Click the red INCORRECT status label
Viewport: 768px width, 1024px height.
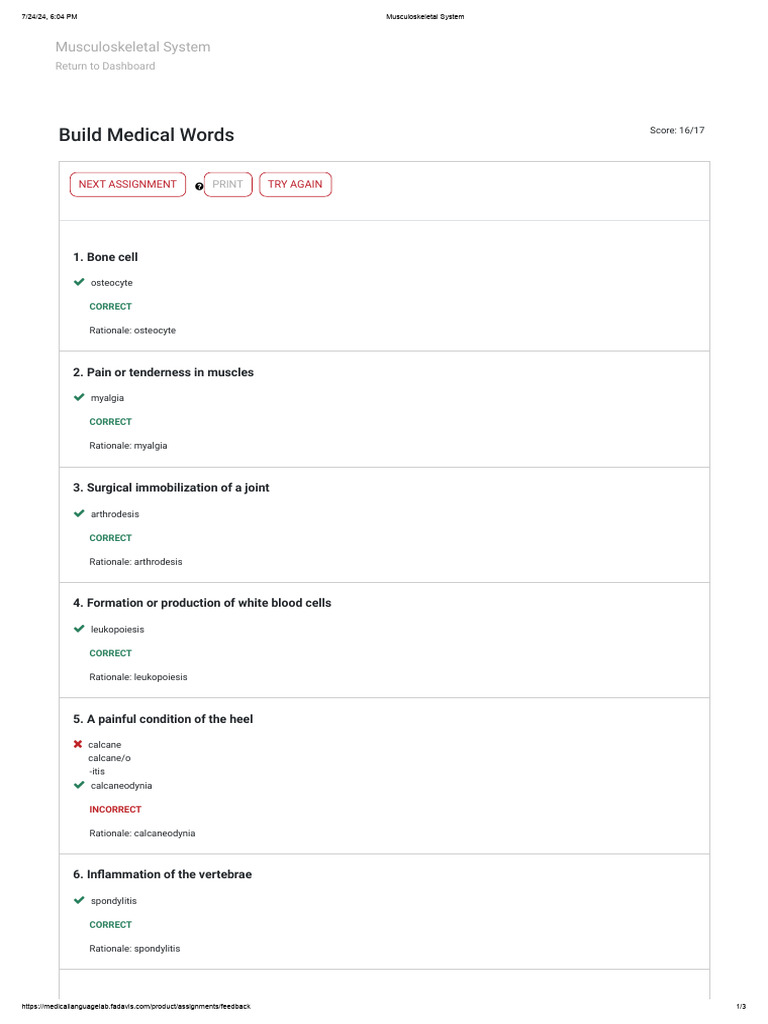[x=115, y=809]
